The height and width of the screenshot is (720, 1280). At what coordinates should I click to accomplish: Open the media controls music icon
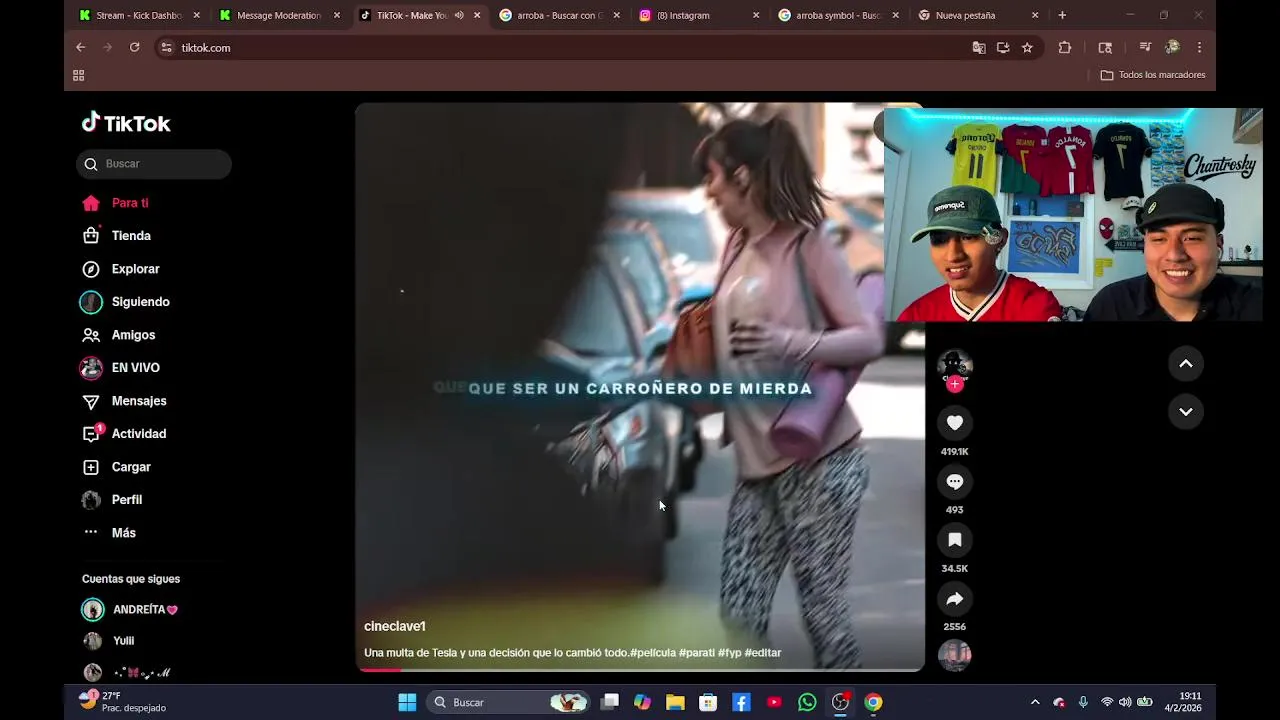pyautogui.click(x=1145, y=47)
